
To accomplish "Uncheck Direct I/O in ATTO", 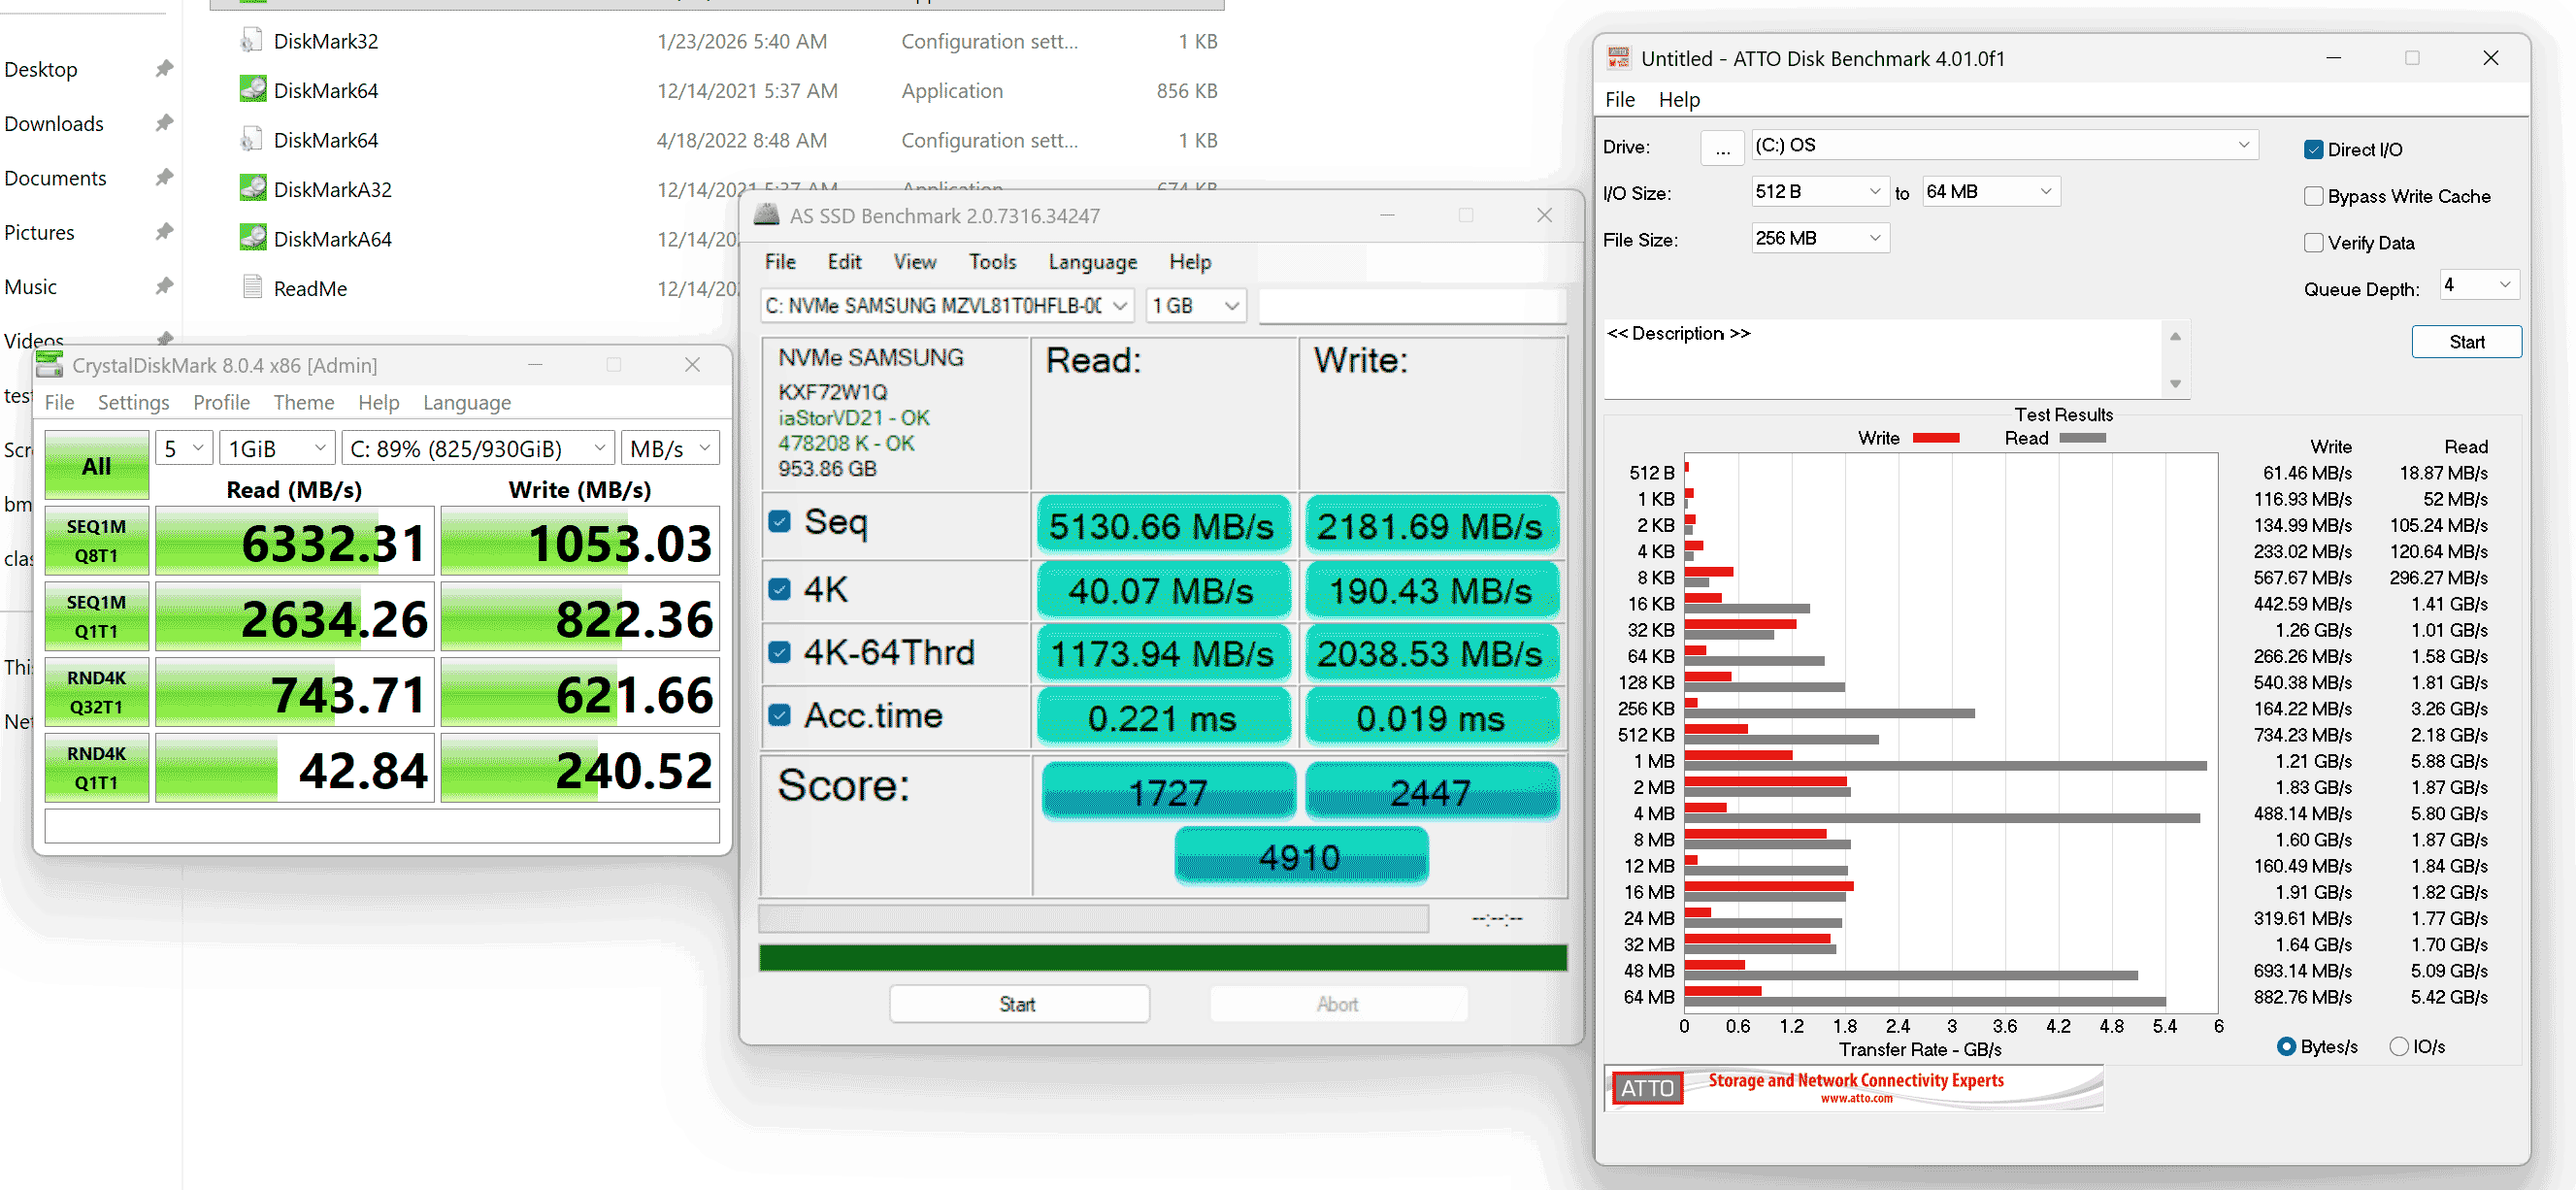I will pyautogui.click(x=2313, y=149).
